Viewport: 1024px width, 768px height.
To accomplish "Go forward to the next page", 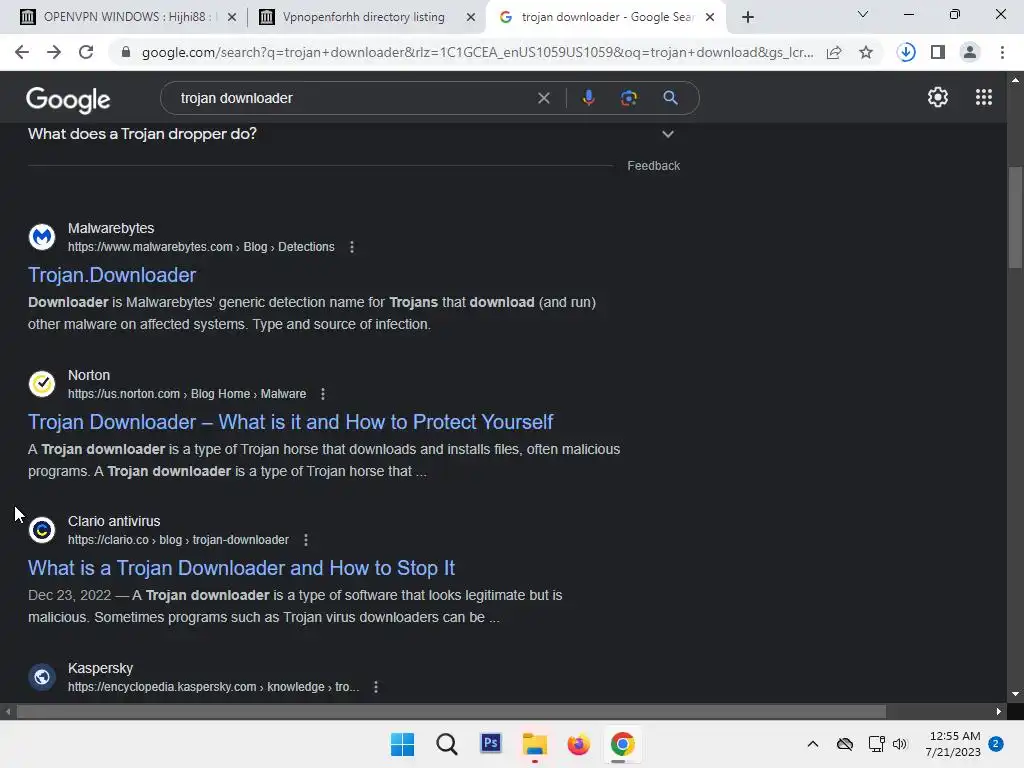I will [x=54, y=52].
